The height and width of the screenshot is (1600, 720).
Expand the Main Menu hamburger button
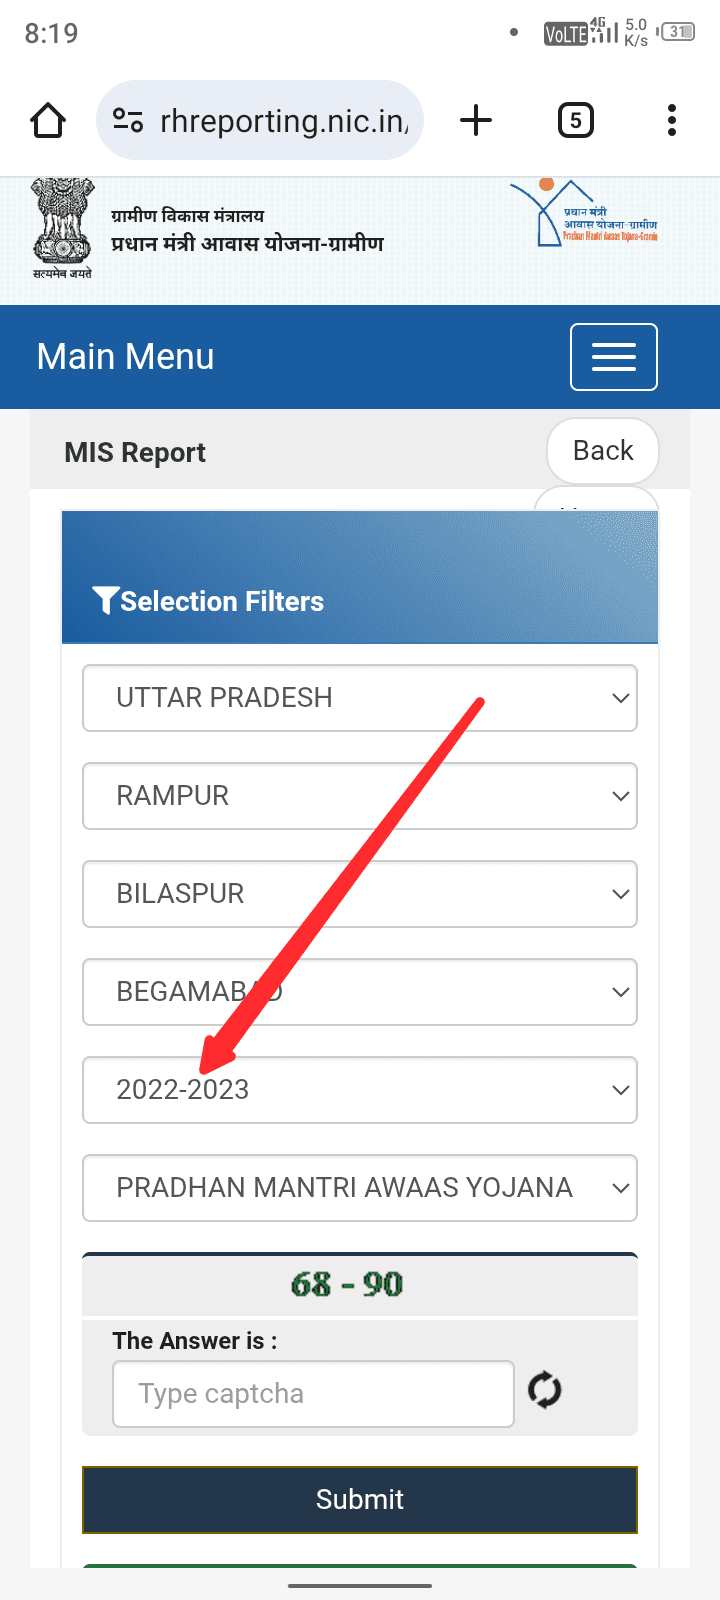point(613,357)
